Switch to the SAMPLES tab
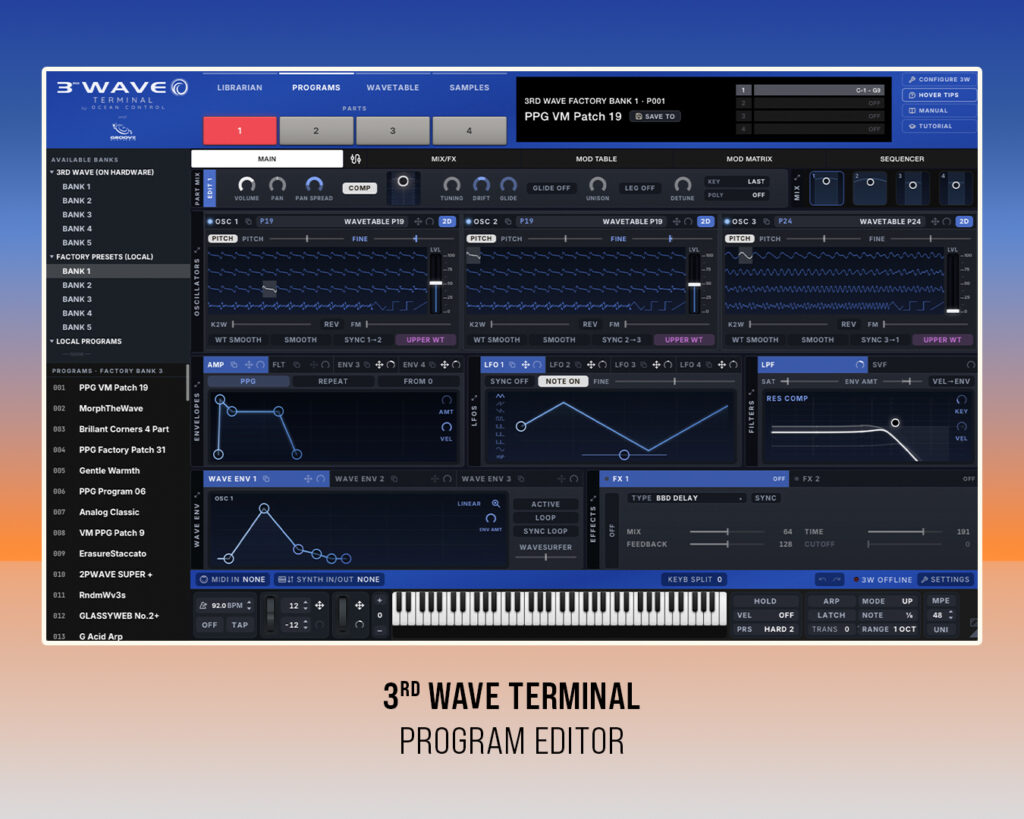1024x819 pixels. pyautogui.click(x=469, y=88)
